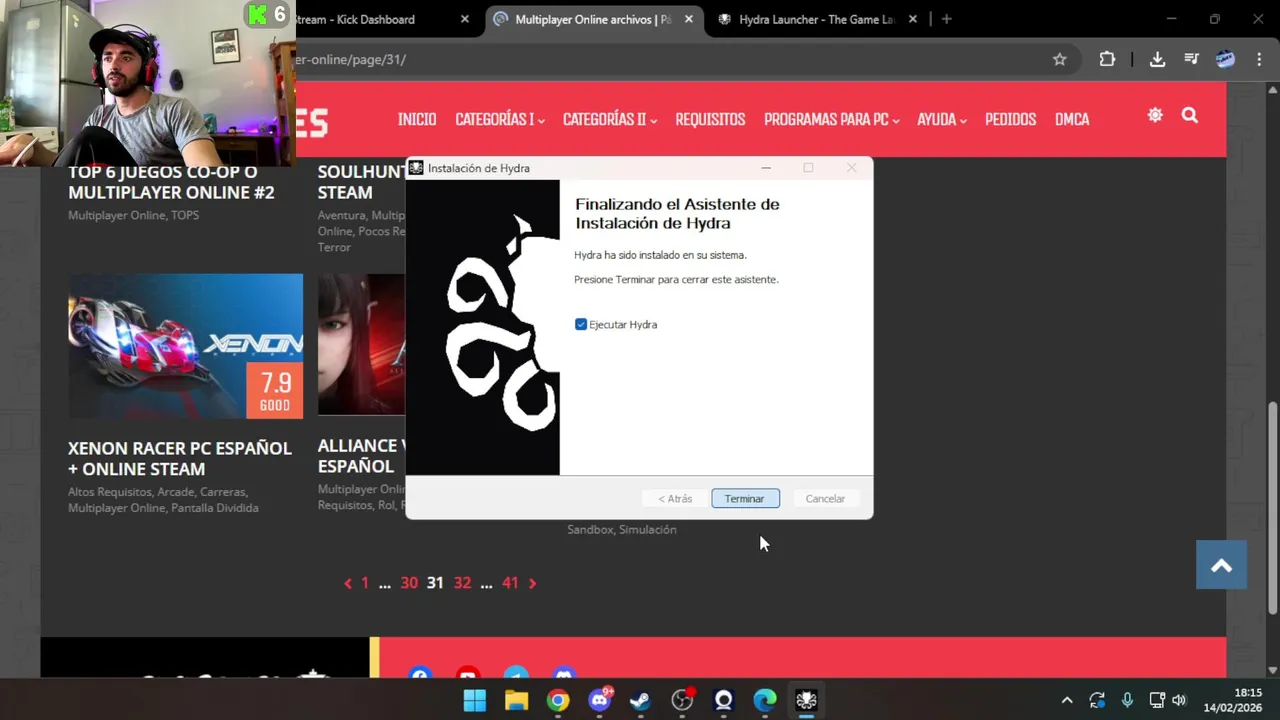This screenshot has height=720, width=1280.
Task: Click Hydra installer title bar icon
Action: tap(416, 168)
